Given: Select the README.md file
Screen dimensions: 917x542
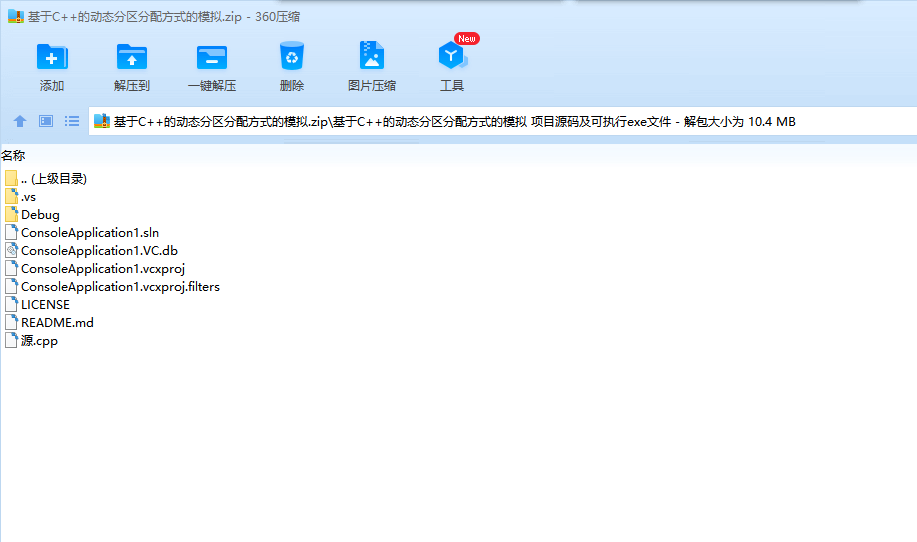Looking at the screenshot, I should tap(49, 323).
